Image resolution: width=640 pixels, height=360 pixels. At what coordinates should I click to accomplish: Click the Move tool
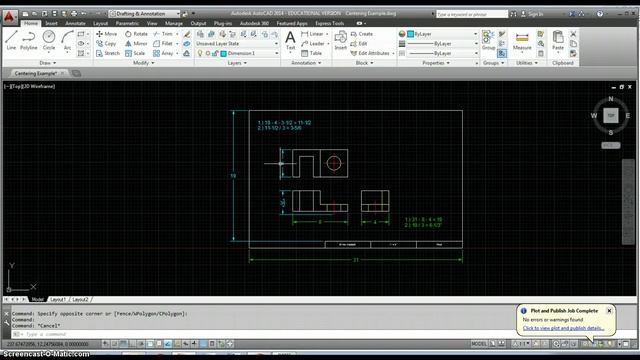click(107, 34)
